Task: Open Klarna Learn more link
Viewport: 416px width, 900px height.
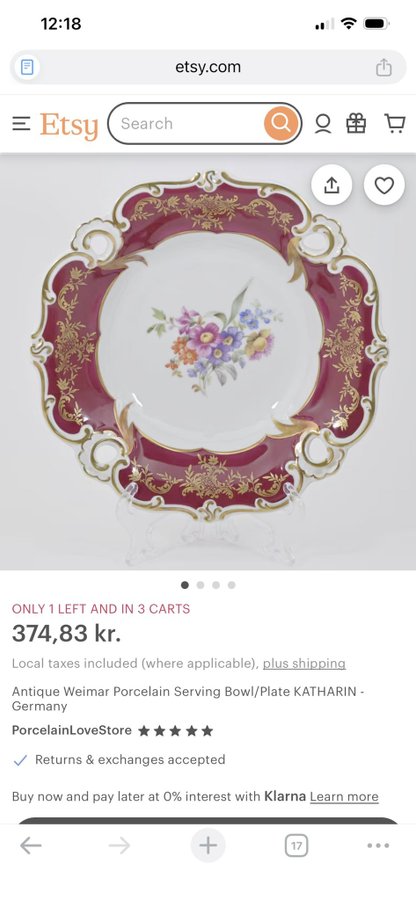Action: pos(344,797)
